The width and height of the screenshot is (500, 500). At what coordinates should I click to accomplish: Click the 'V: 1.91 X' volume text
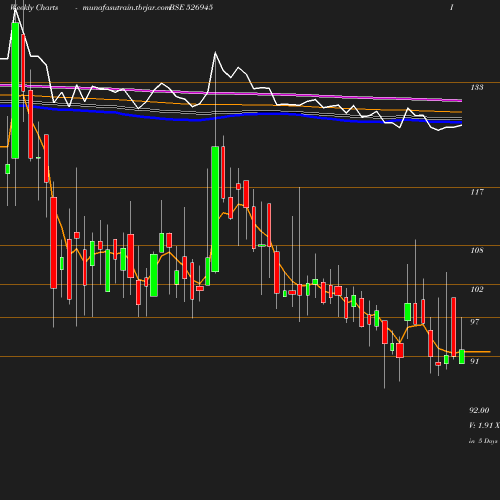(x=484, y=425)
